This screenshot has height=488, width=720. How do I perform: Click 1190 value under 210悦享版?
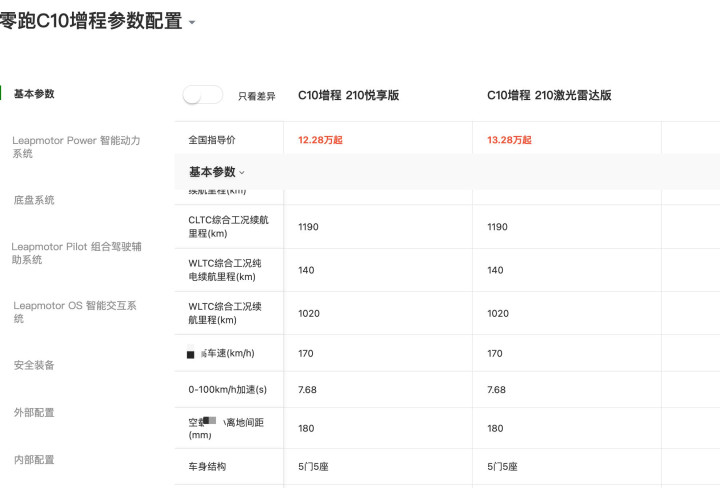308,227
